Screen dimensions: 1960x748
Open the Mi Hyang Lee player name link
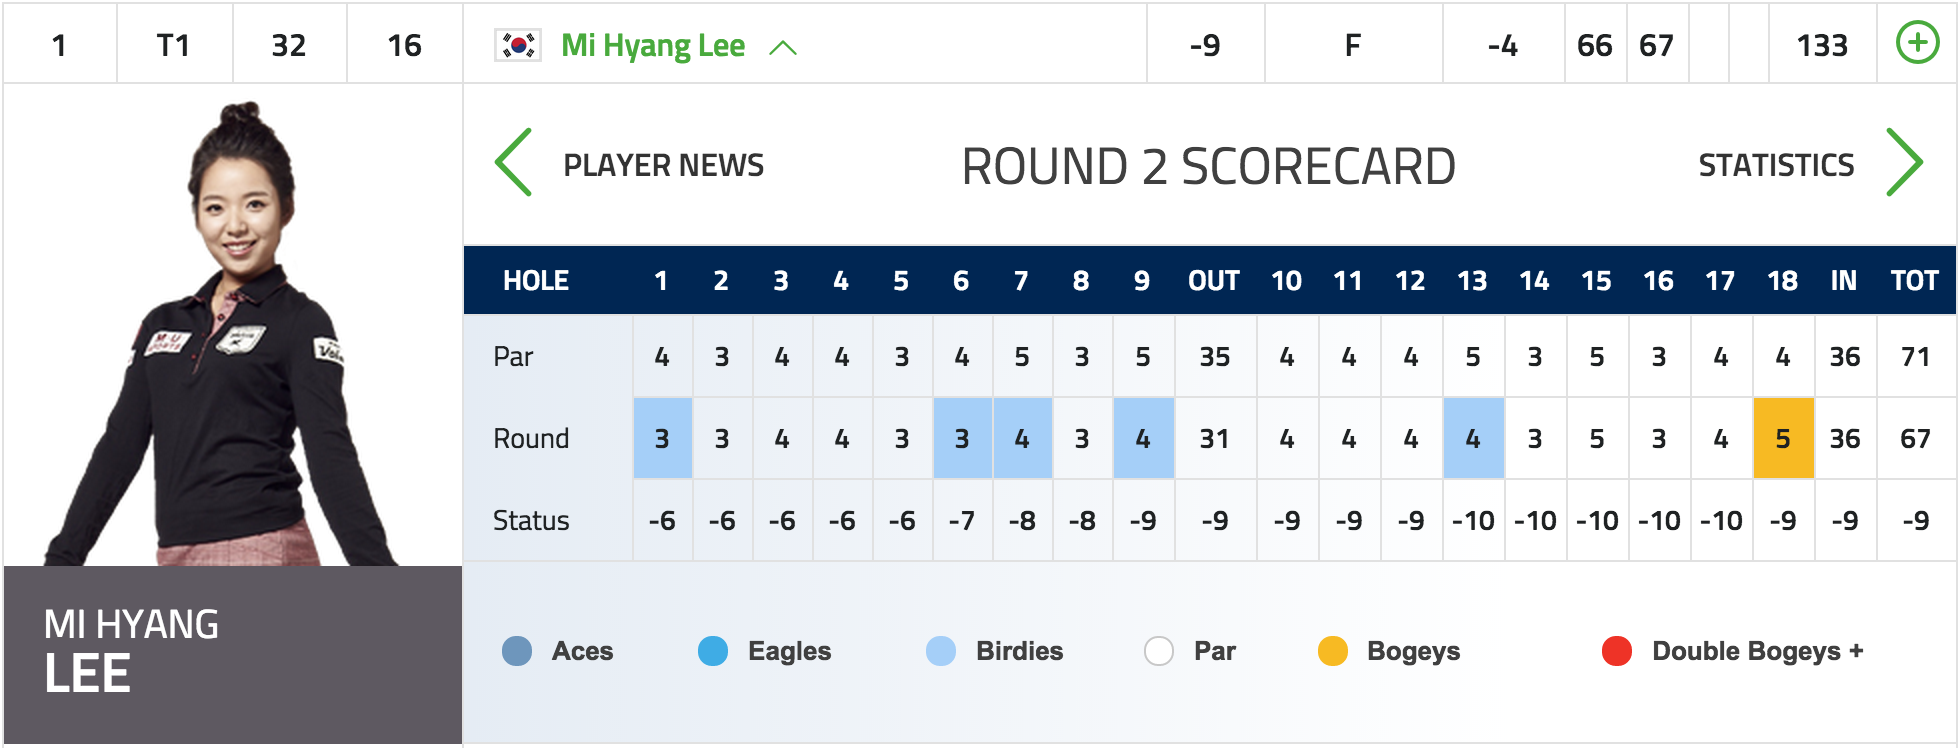pyautogui.click(x=653, y=45)
